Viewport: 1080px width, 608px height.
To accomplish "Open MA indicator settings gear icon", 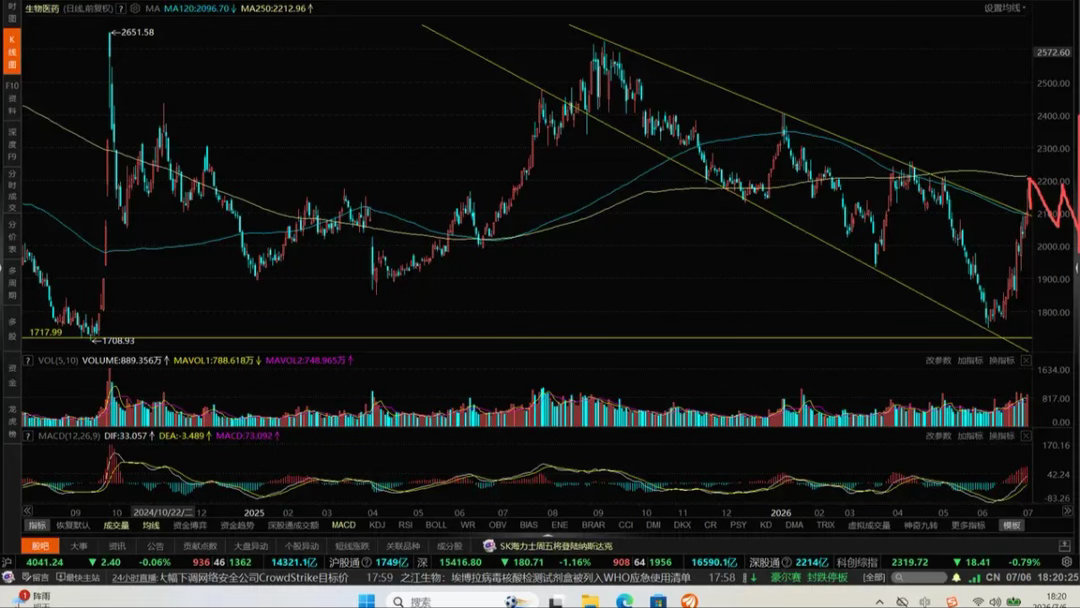I will tap(135, 8).
